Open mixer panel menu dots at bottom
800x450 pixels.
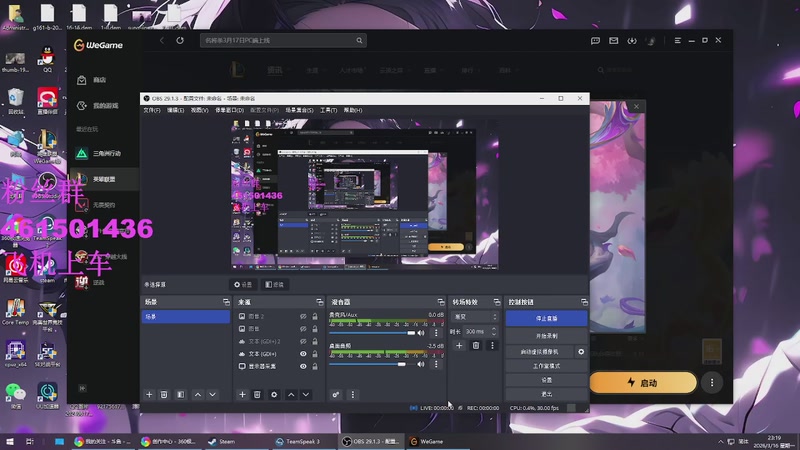(353, 394)
